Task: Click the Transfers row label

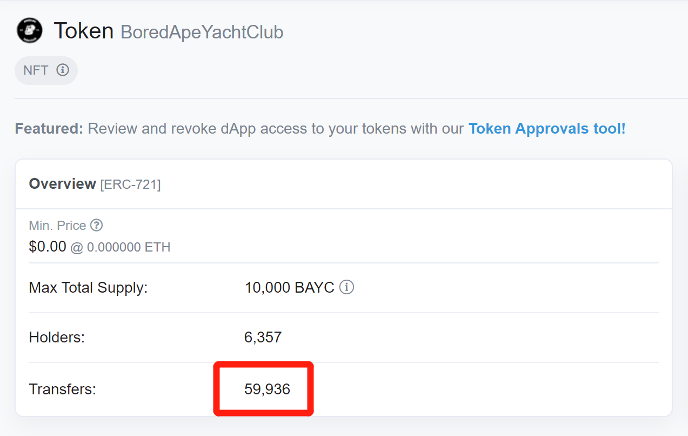Action: coord(62,389)
